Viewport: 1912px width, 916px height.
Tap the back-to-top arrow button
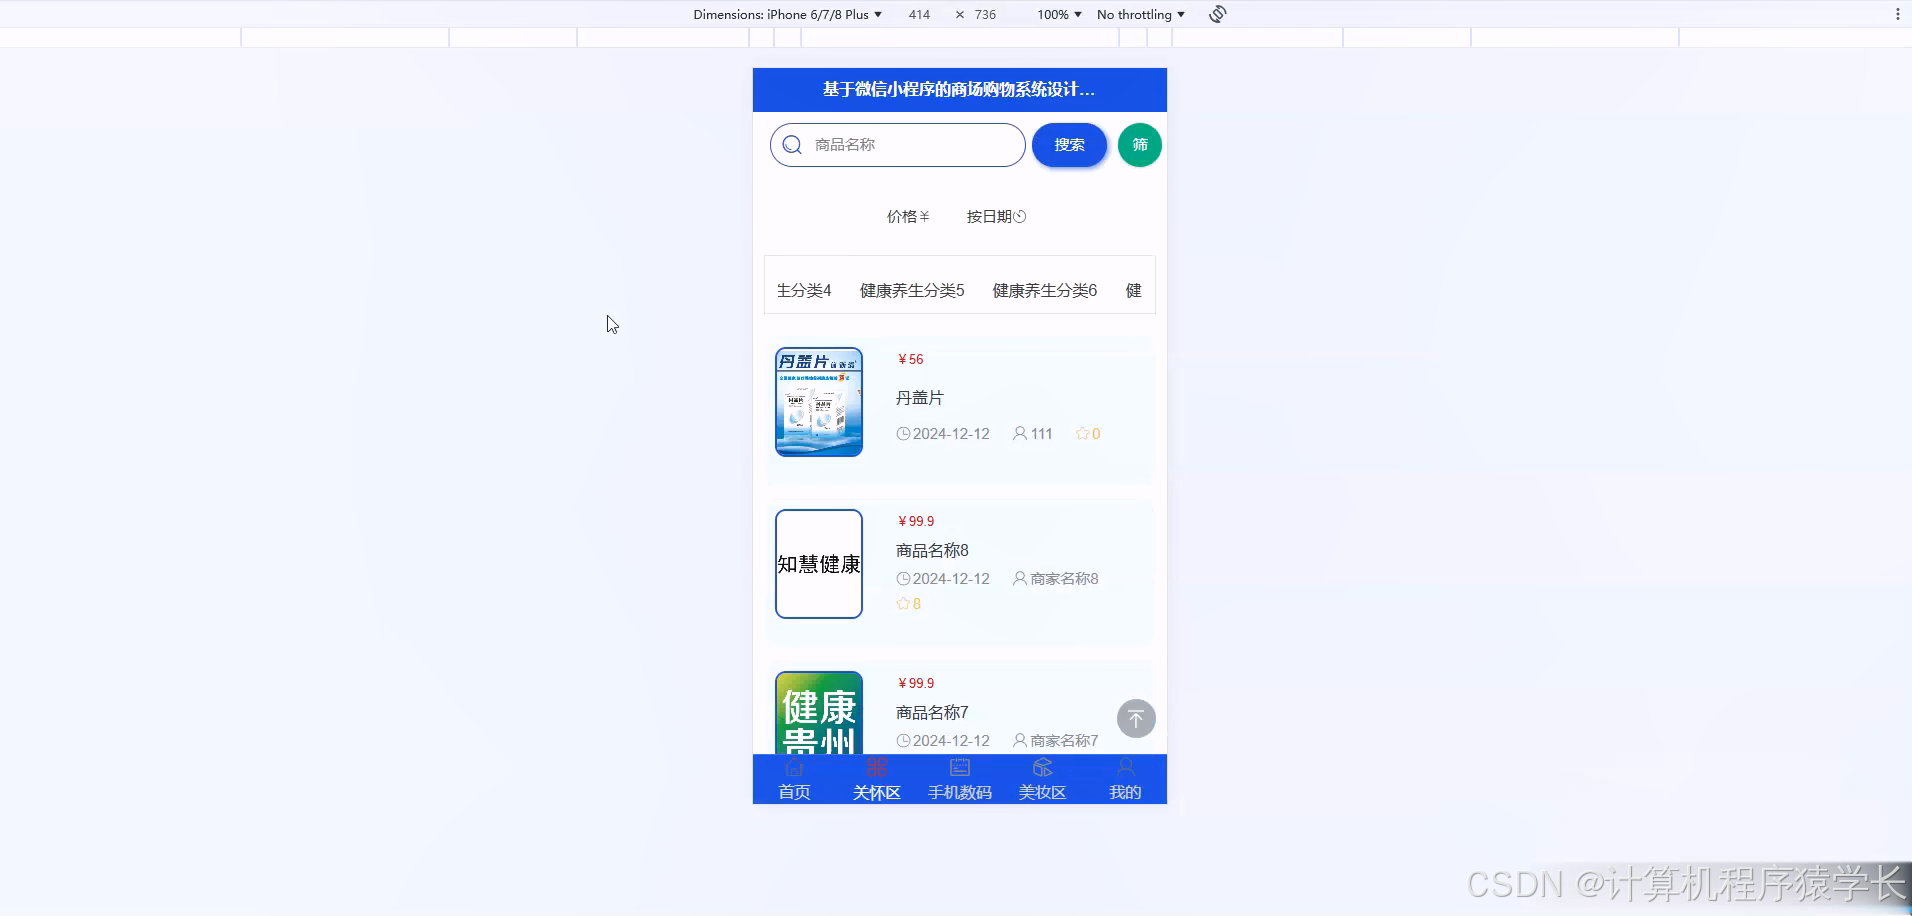click(1136, 718)
